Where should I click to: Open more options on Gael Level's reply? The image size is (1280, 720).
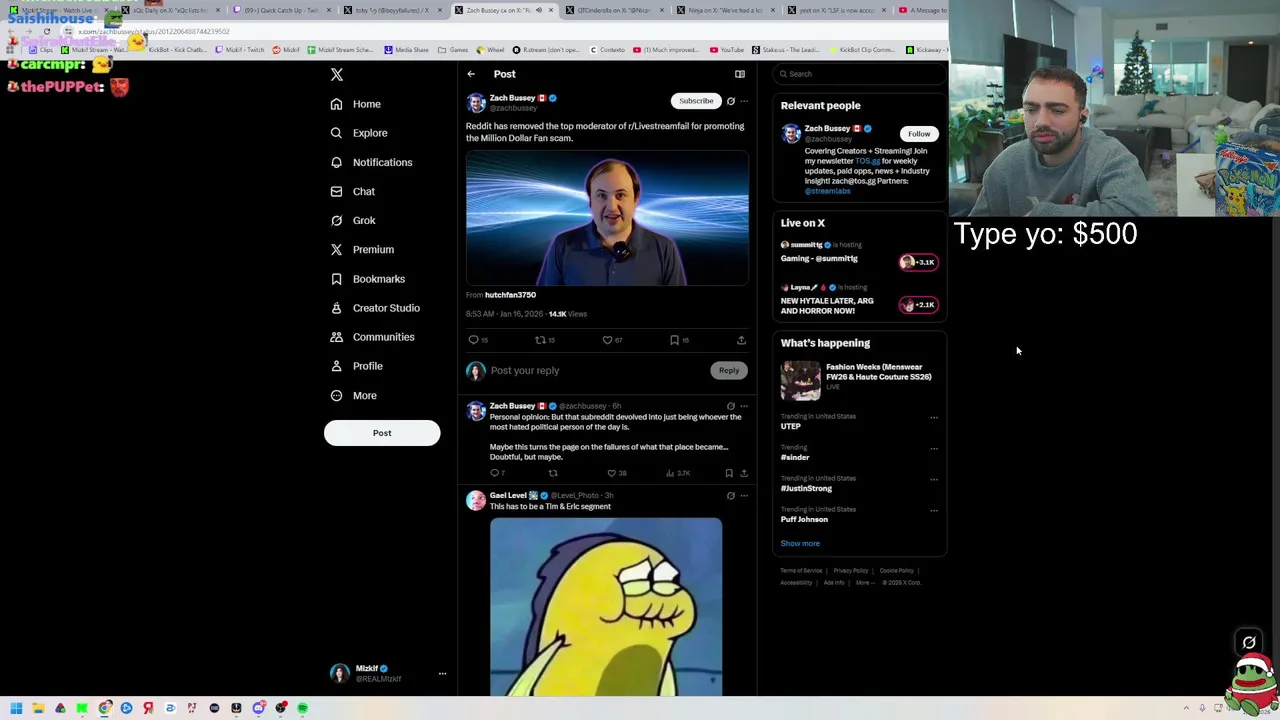coord(744,496)
